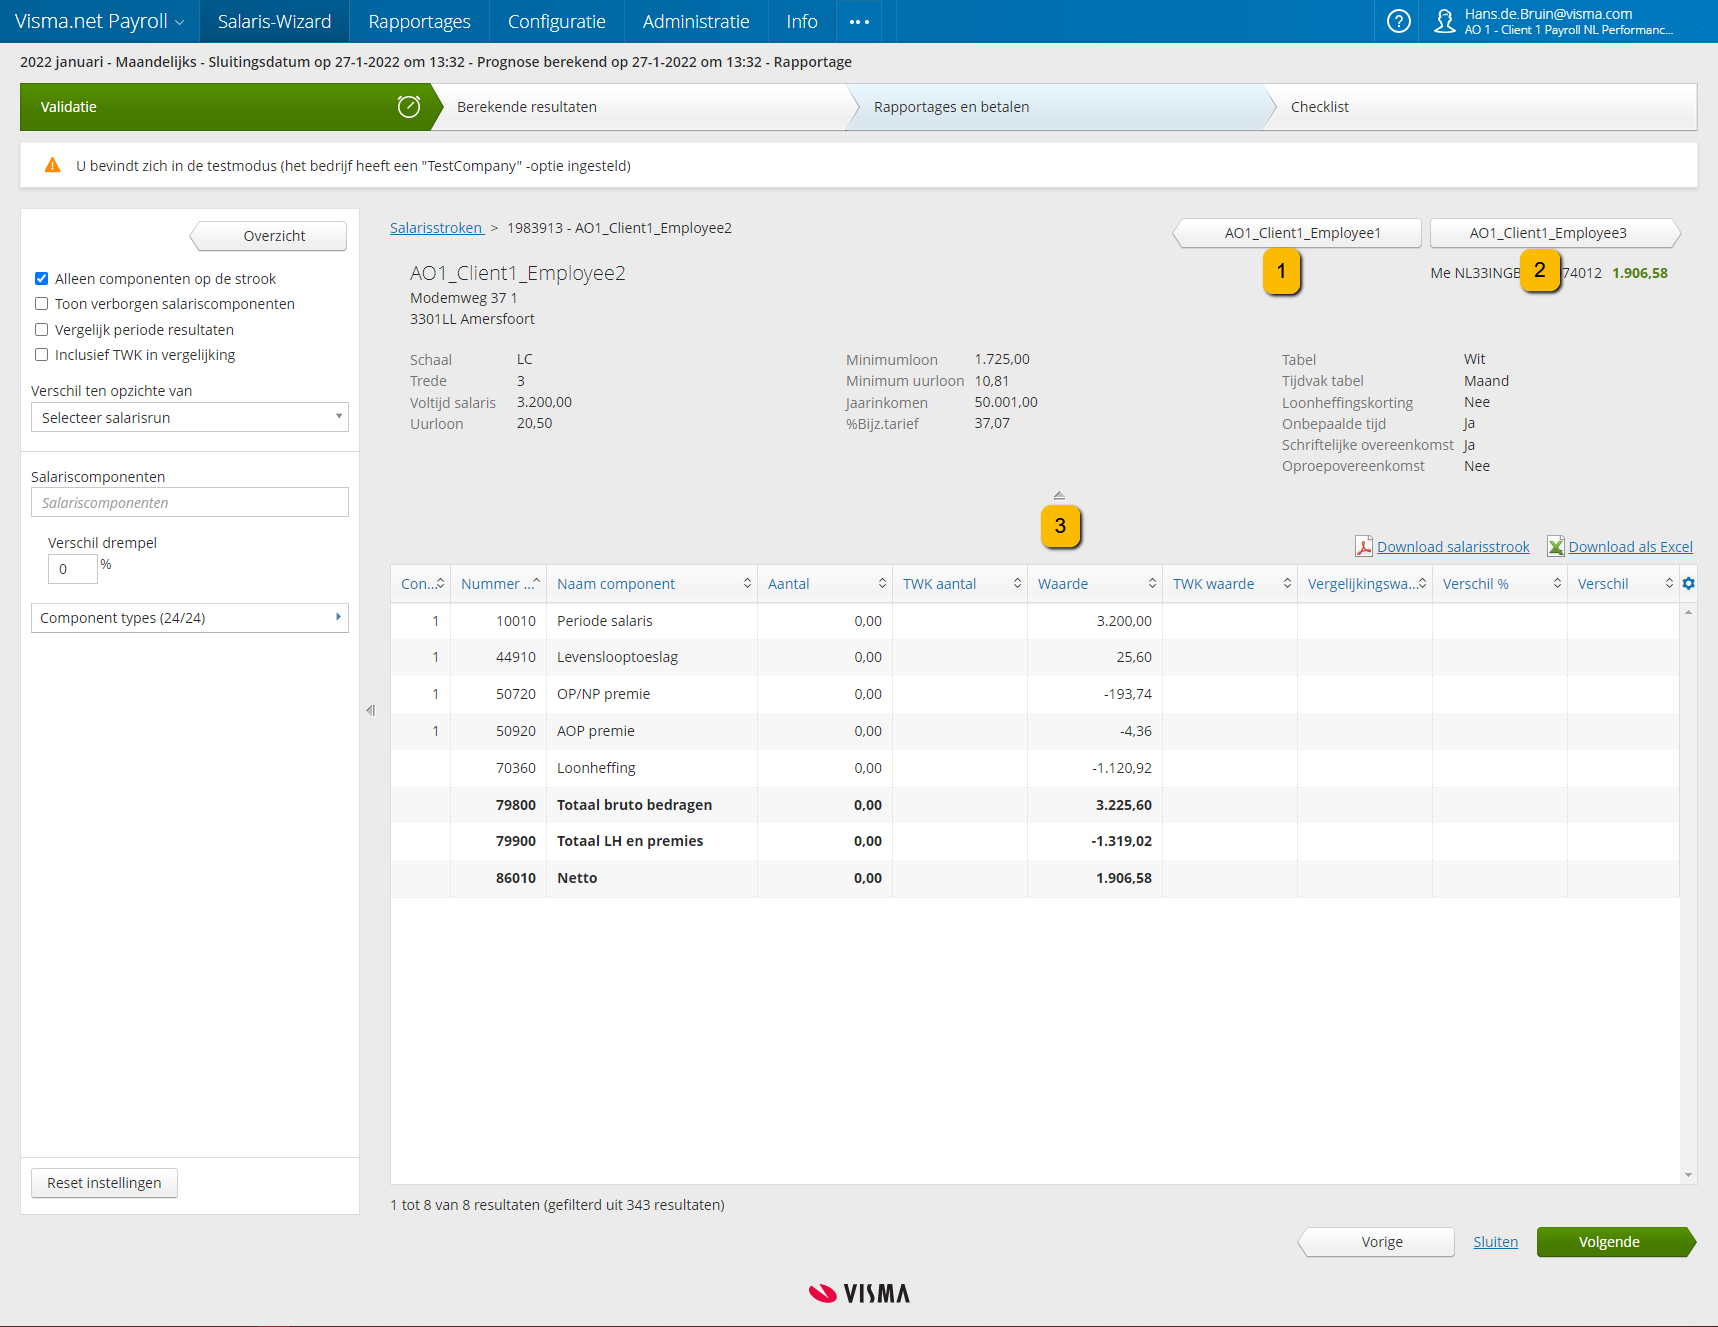This screenshot has height=1327, width=1718.
Task: Click the Excel download icon
Action: (x=1556, y=546)
